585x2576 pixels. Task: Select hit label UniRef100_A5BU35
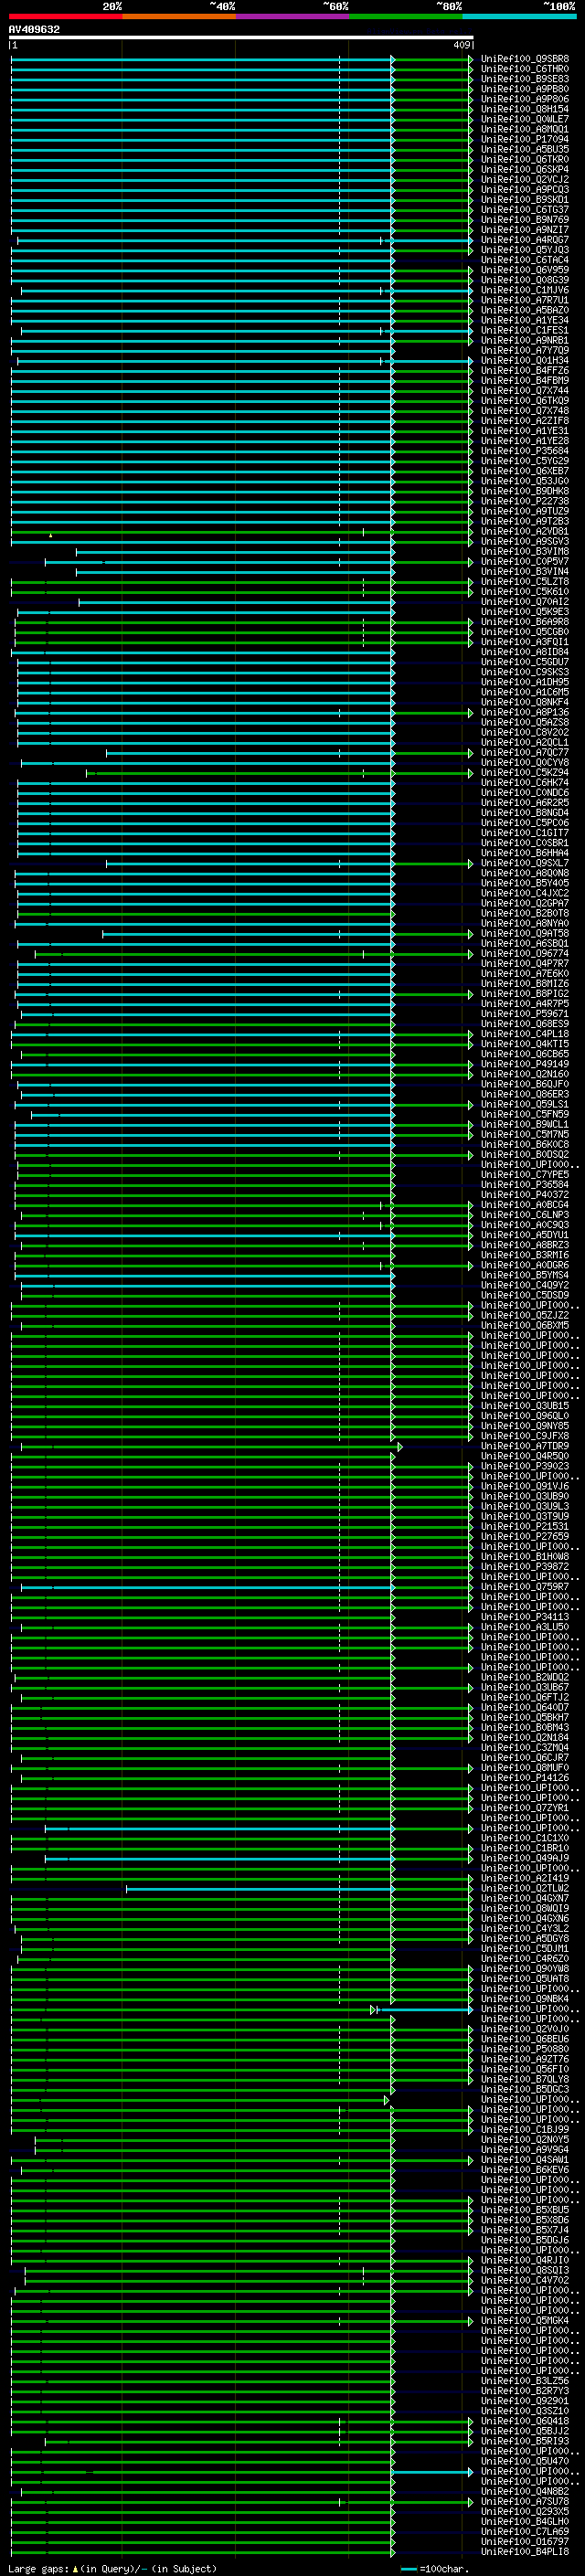tap(524, 149)
